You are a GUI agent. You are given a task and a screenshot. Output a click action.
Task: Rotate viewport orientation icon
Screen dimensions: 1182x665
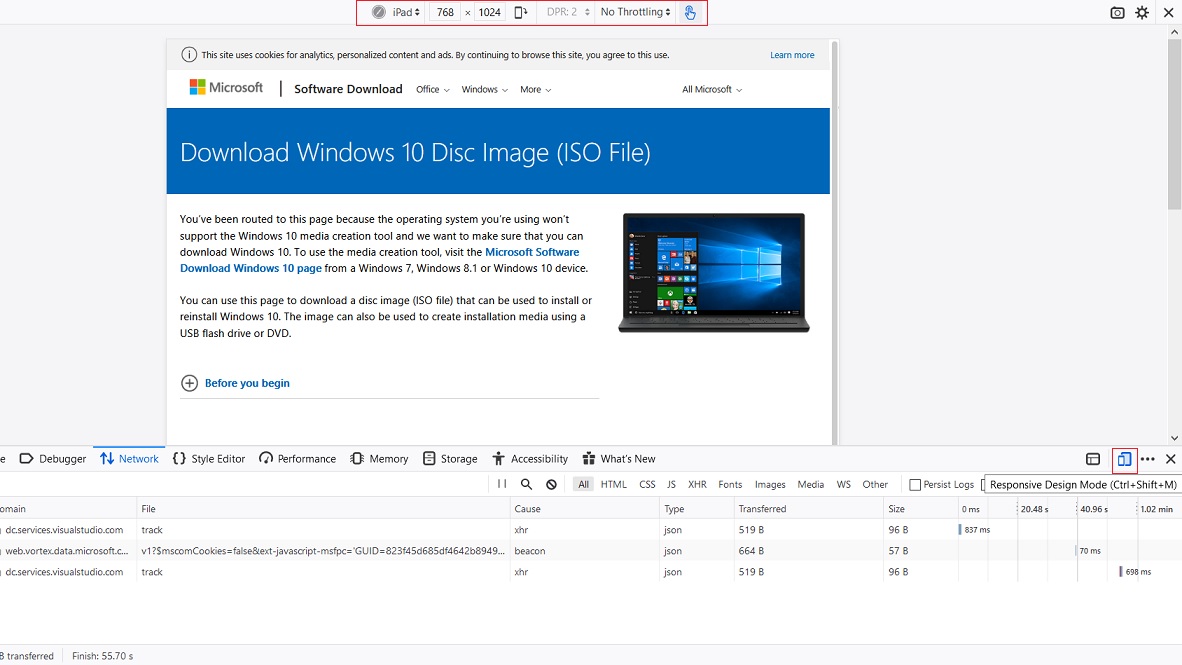click(520, 12)
